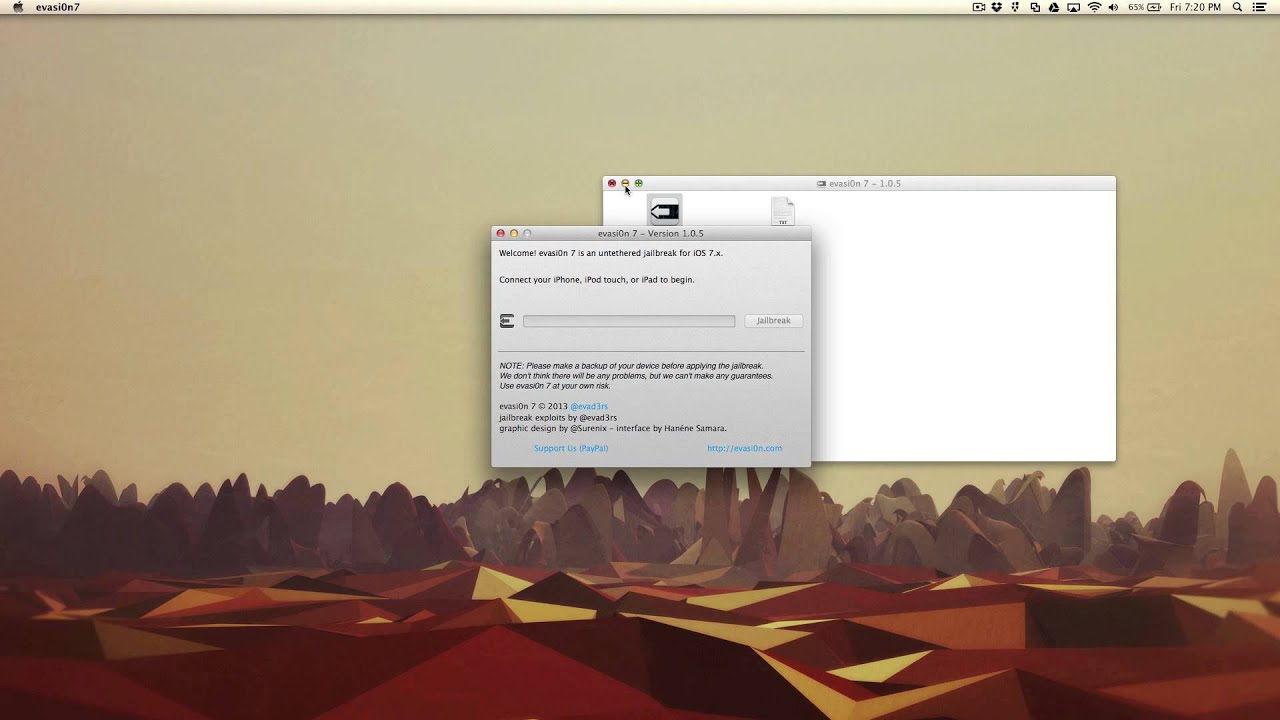Screen dimensions: 1280x720
Task: Click the evasi0n 7 – Version 1.0.5 title text
Action: [x=651, y=233]
